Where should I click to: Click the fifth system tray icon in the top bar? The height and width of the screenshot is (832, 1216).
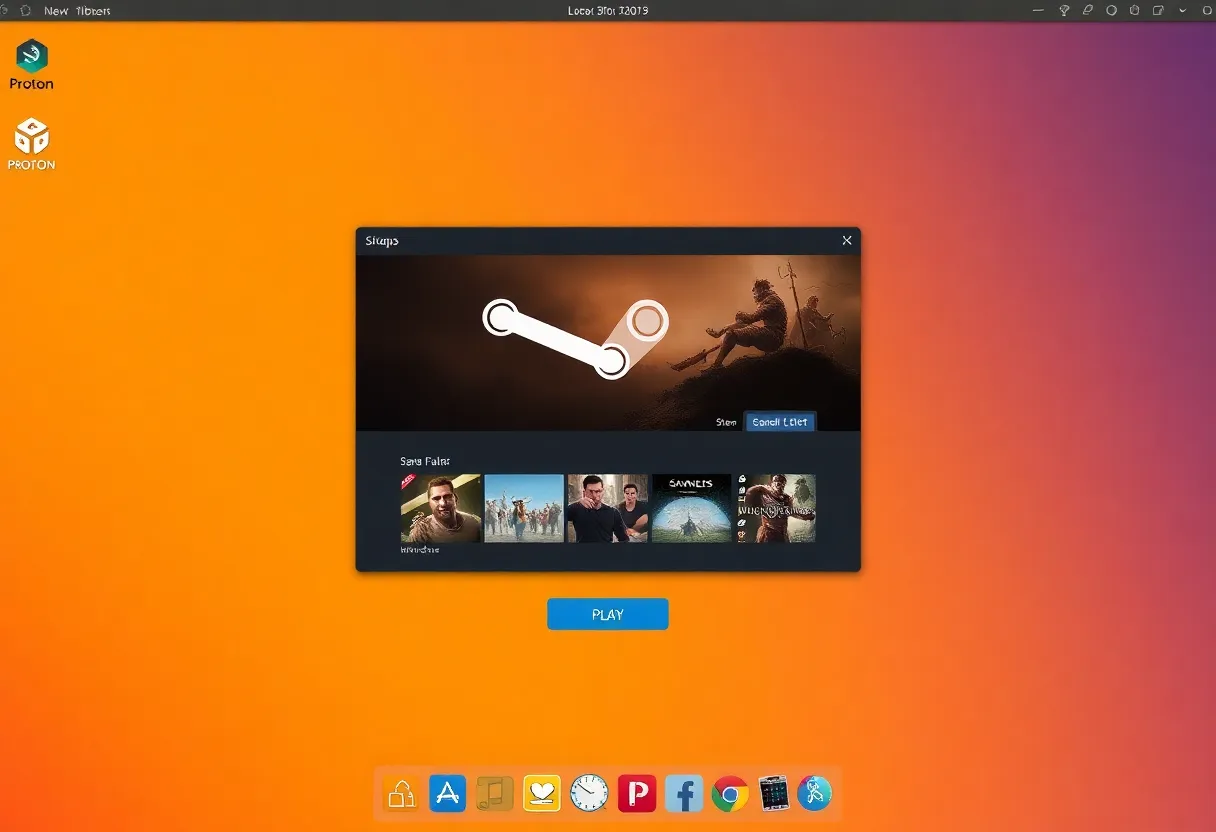click(1135, 11)
